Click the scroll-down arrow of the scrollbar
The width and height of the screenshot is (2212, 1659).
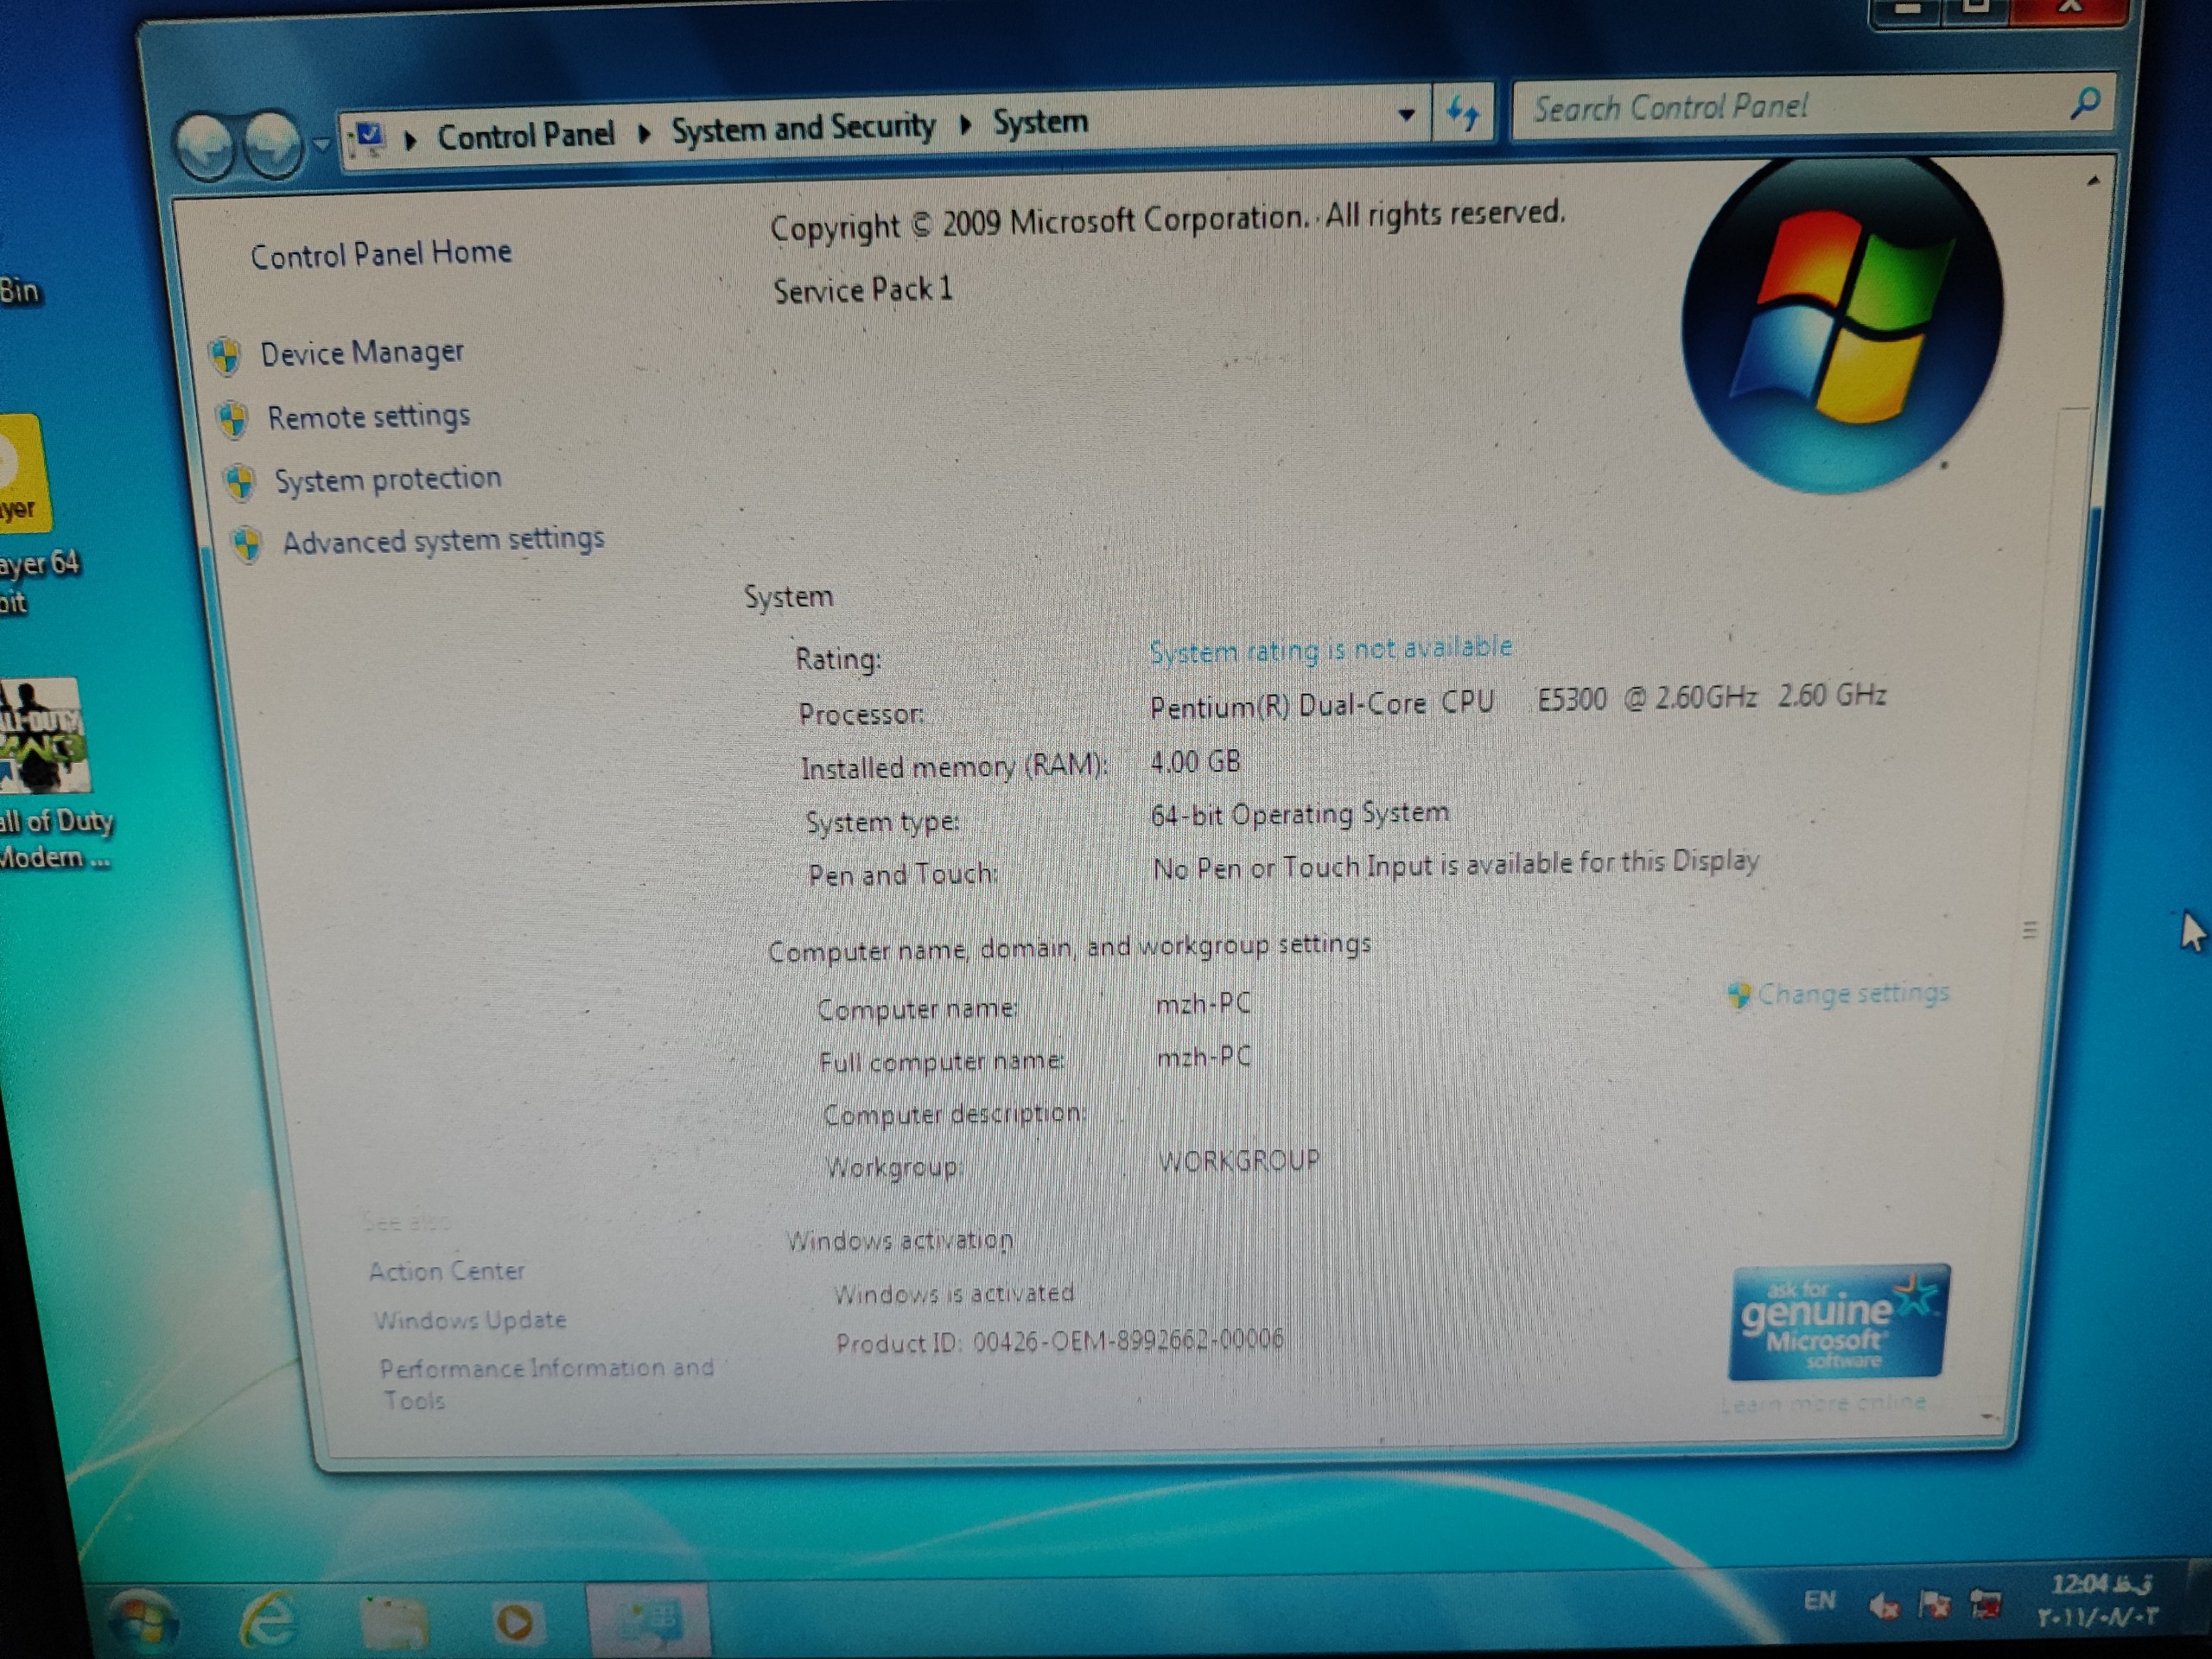[1988, 1415]
